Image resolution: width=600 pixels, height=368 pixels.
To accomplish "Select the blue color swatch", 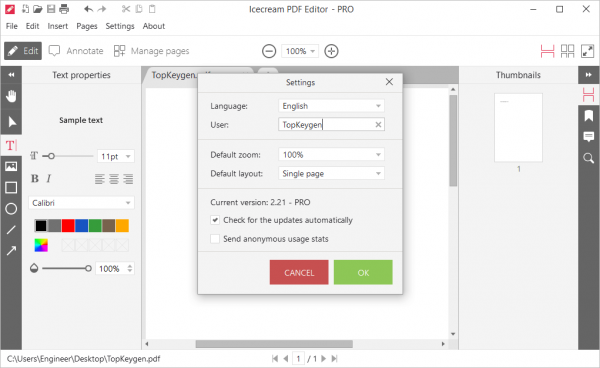I will click(82, 226).
